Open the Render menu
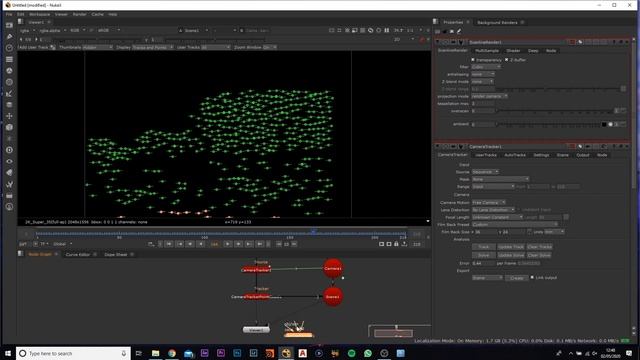Image resolution: width=640 pixels, height=360 pixels. 80,14
